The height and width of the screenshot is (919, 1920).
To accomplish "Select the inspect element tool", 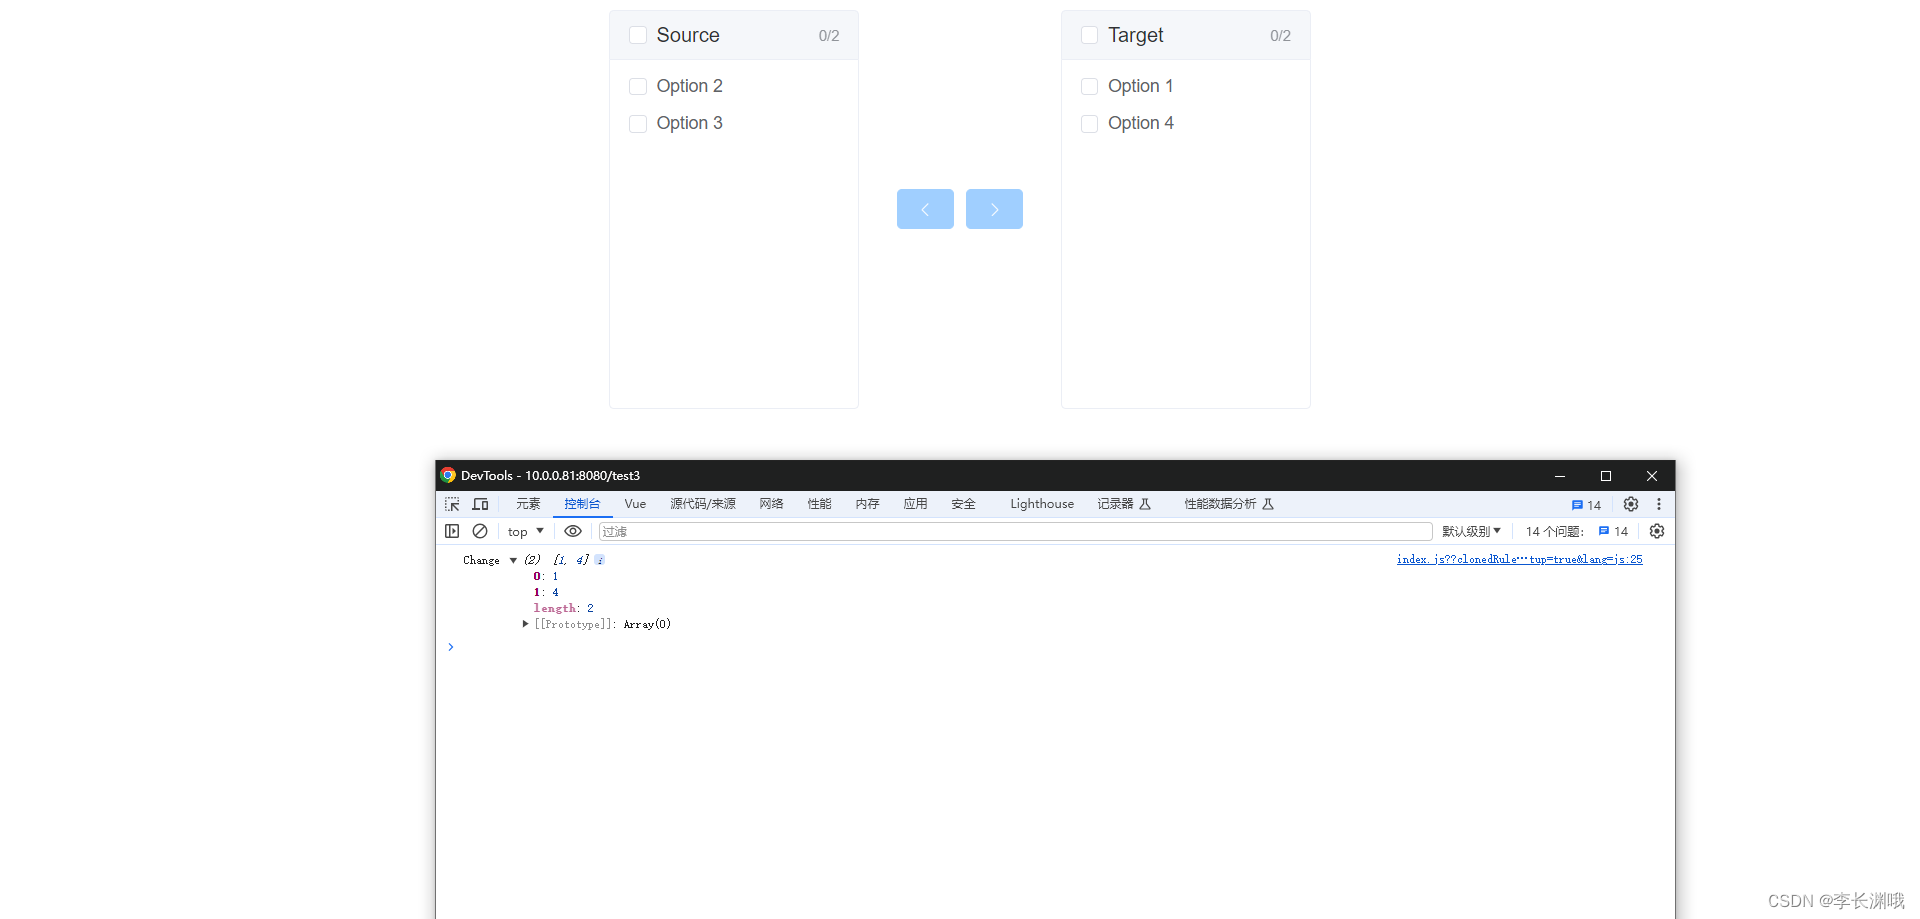I will (x=452, y=504).
